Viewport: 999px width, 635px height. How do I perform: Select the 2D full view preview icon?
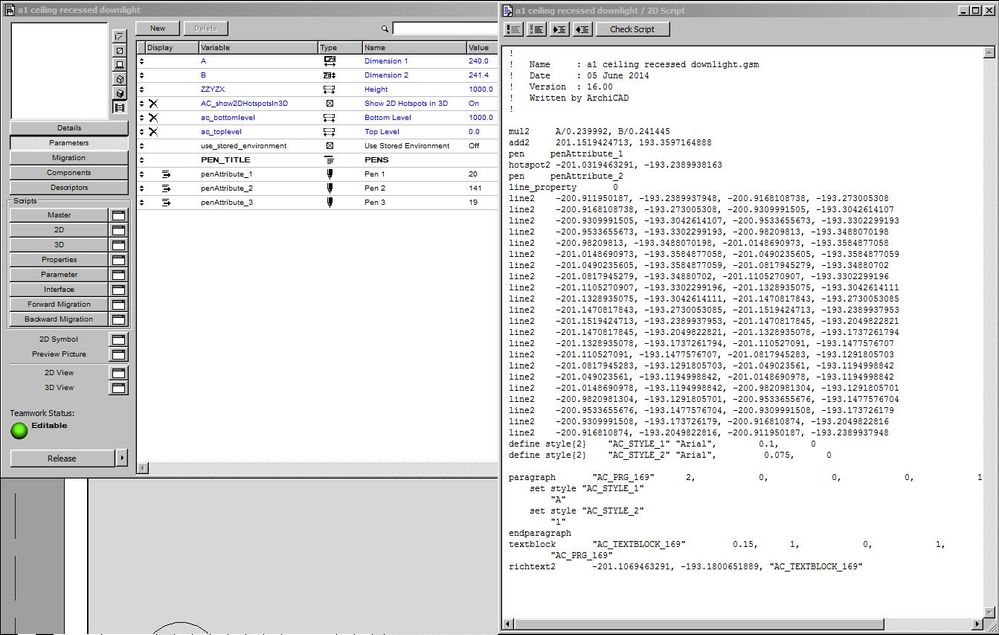tap(119, 50)
